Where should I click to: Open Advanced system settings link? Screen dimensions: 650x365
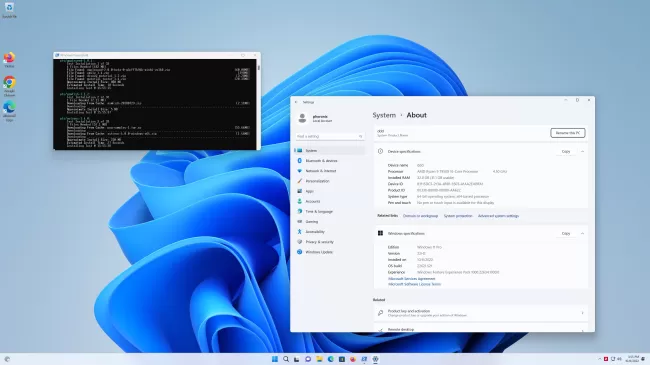tap(498, 216)
